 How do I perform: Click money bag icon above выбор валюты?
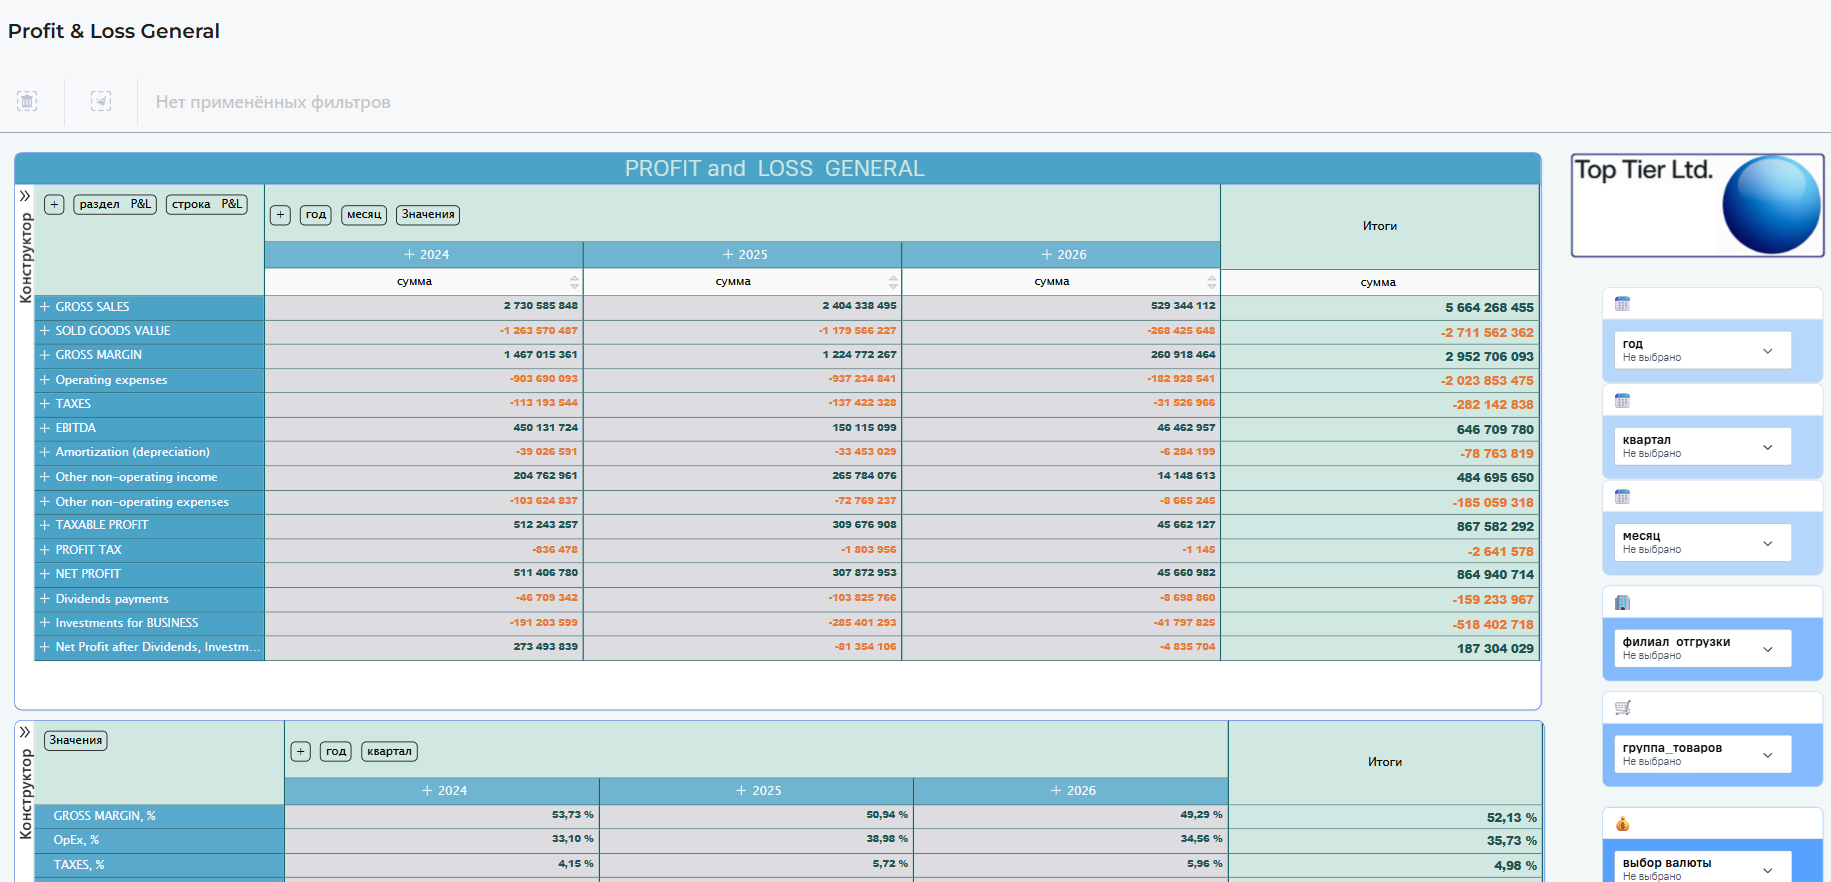1622,824
